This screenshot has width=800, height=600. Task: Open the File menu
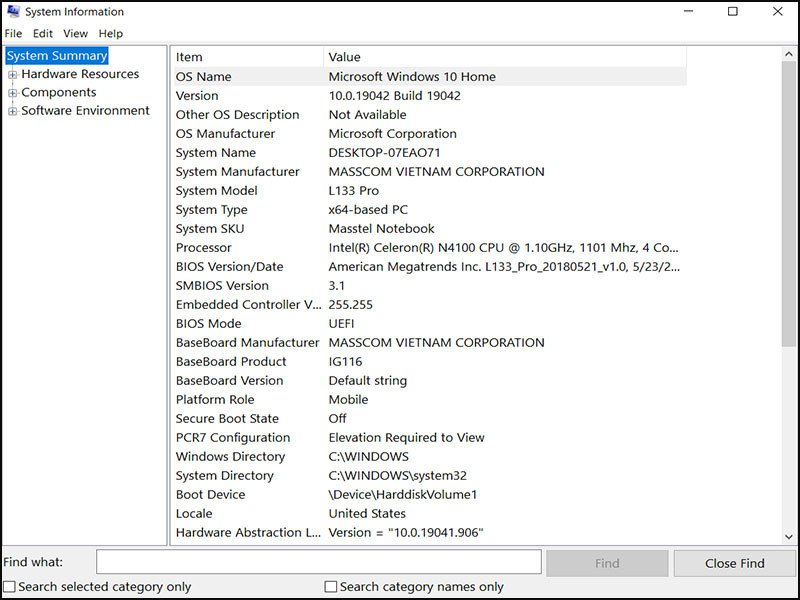coord(14,33)
